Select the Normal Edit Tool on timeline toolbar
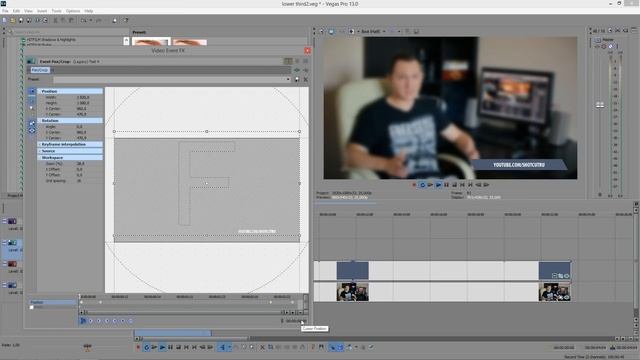 222,347
